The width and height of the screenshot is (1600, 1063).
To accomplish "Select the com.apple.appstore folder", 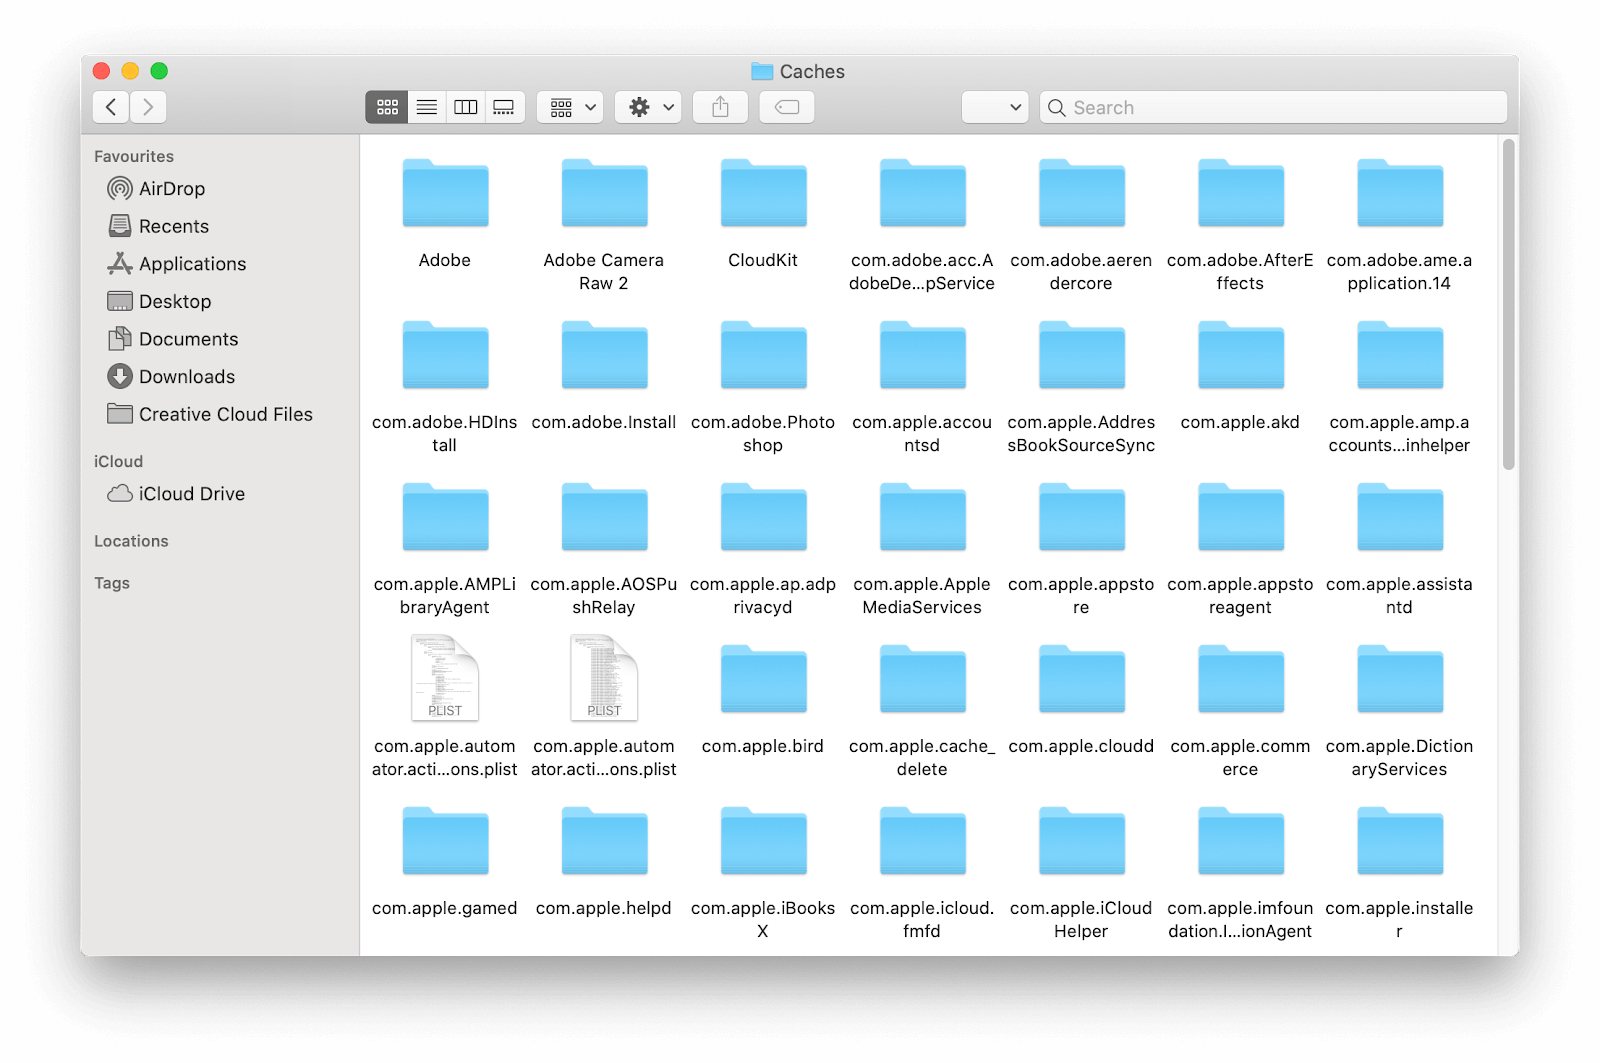I will pyautogui.click(x=1081, y=518).
